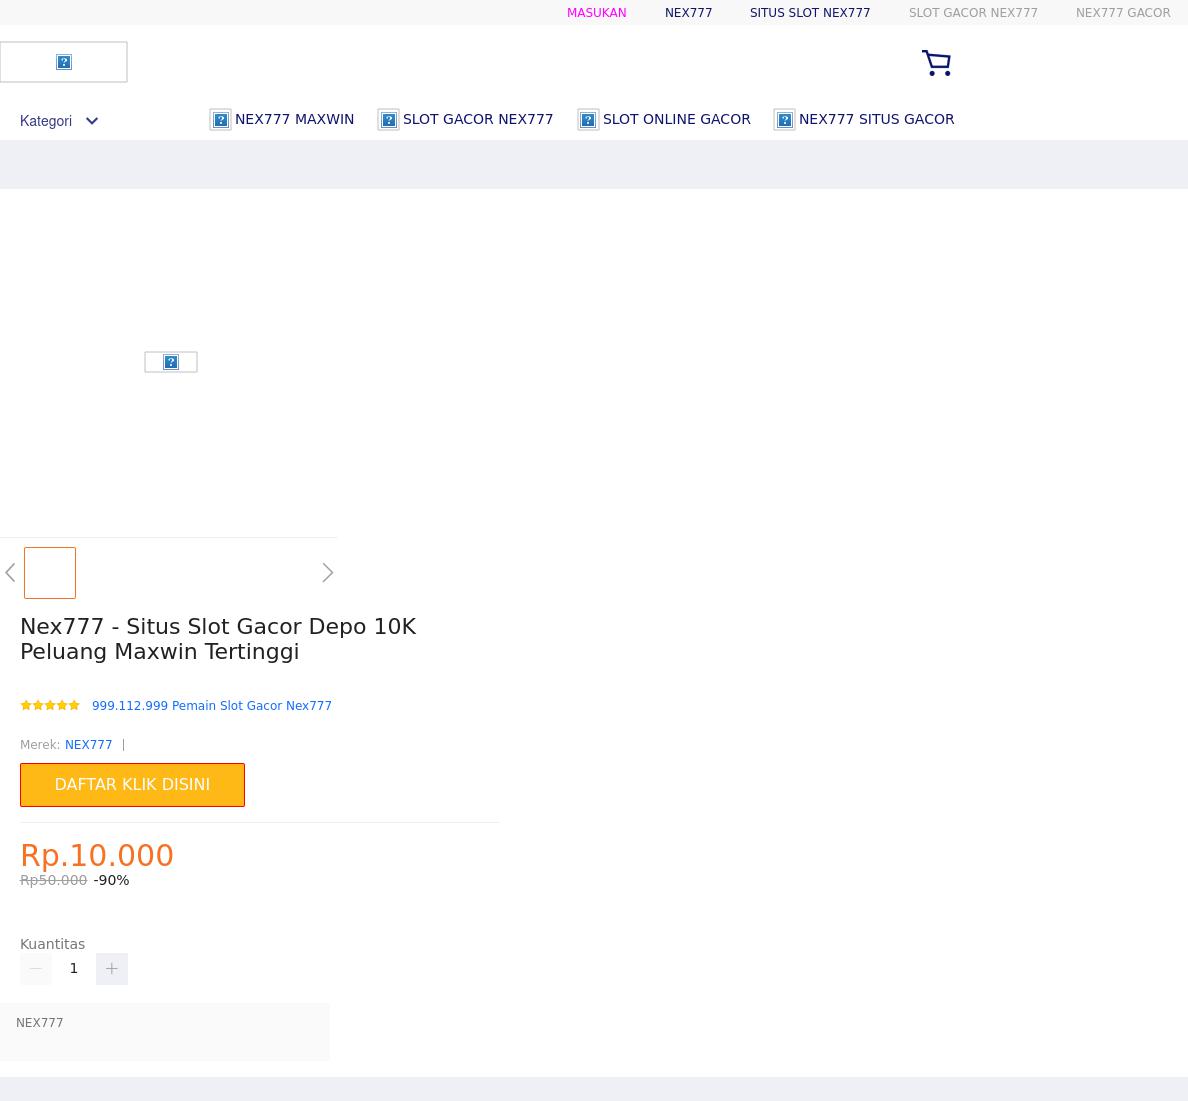Open MASUKAN in the top menu
The image size is (1188, 1101).
tap(596, 13)
